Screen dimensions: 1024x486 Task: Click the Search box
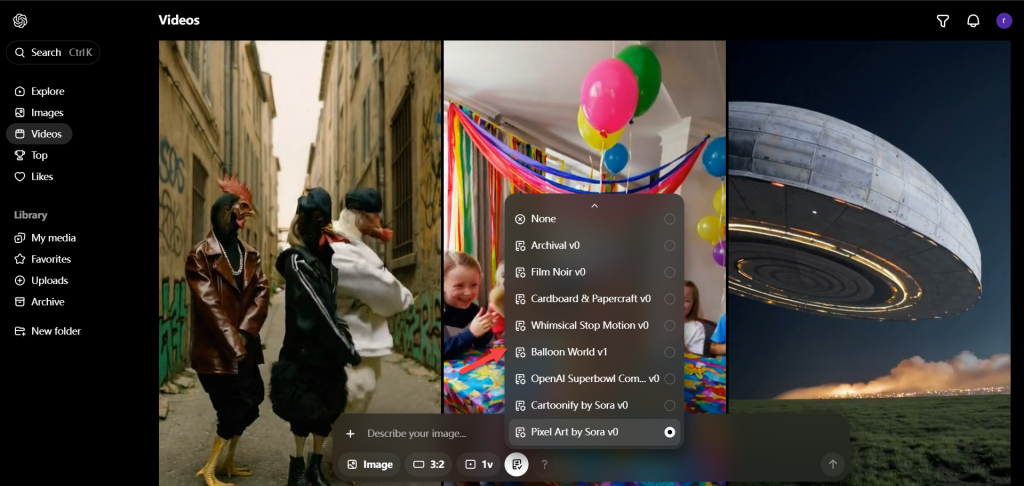(x=53, y=52)
